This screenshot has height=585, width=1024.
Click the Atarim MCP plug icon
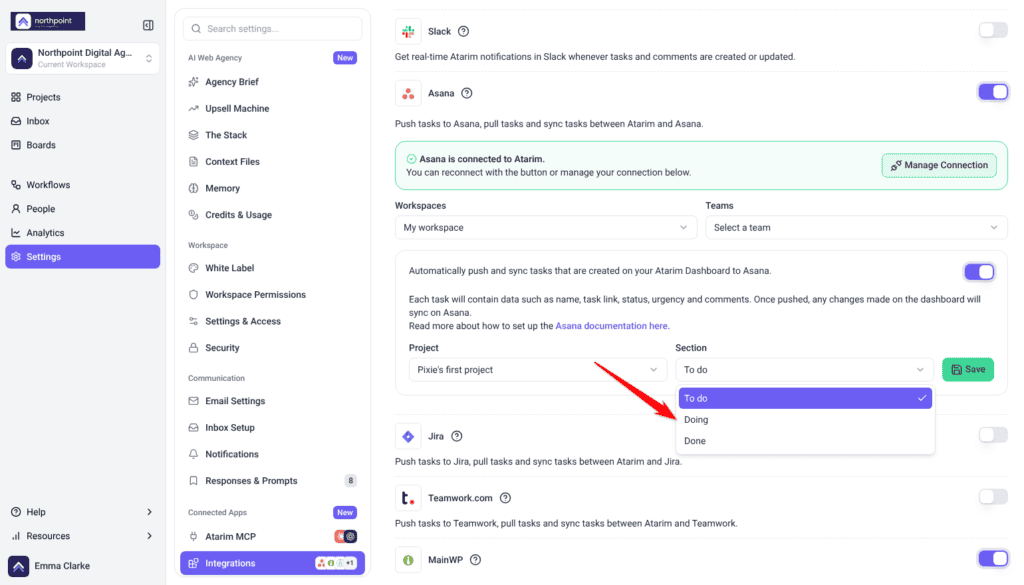(193, 537)
